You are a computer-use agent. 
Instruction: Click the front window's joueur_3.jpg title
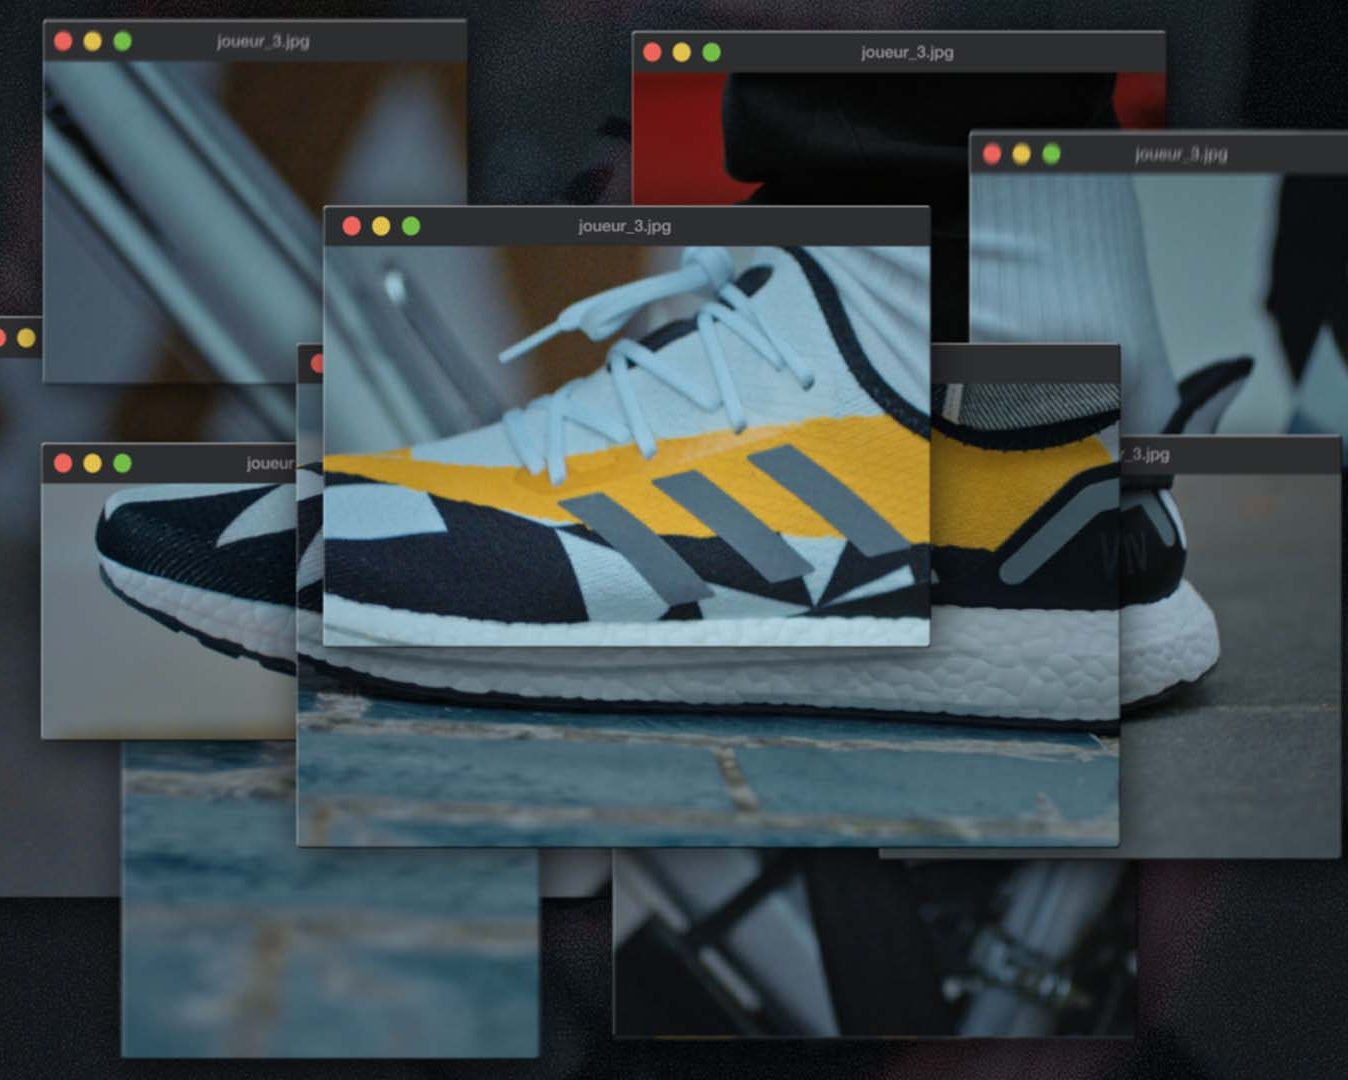pyautogui.click(x=625, y=226)
